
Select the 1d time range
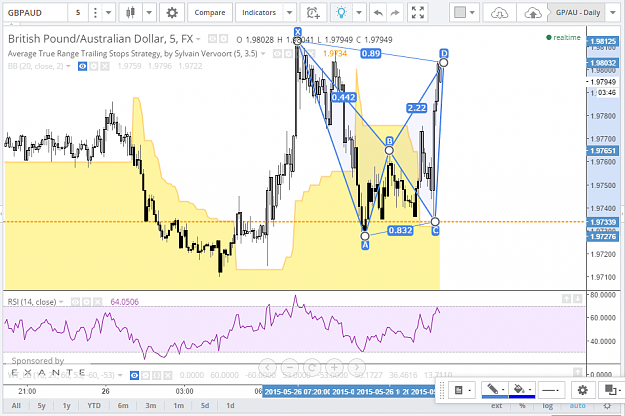tap(230, 406)
